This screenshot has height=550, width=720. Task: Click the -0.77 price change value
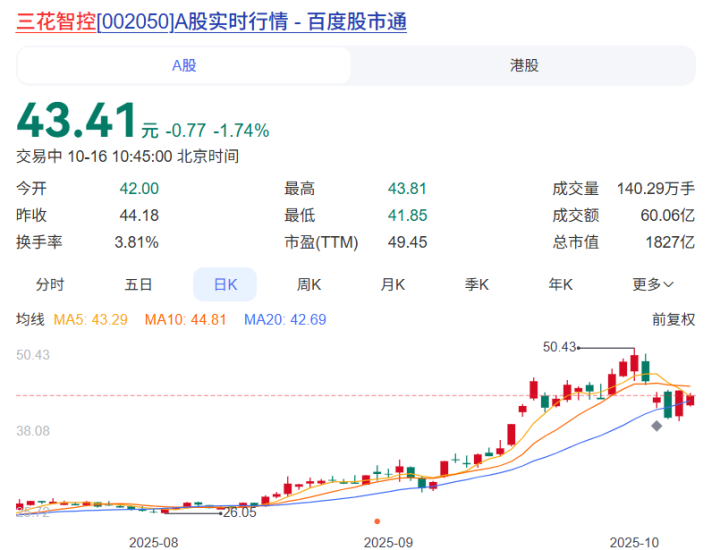pos(186,130)
